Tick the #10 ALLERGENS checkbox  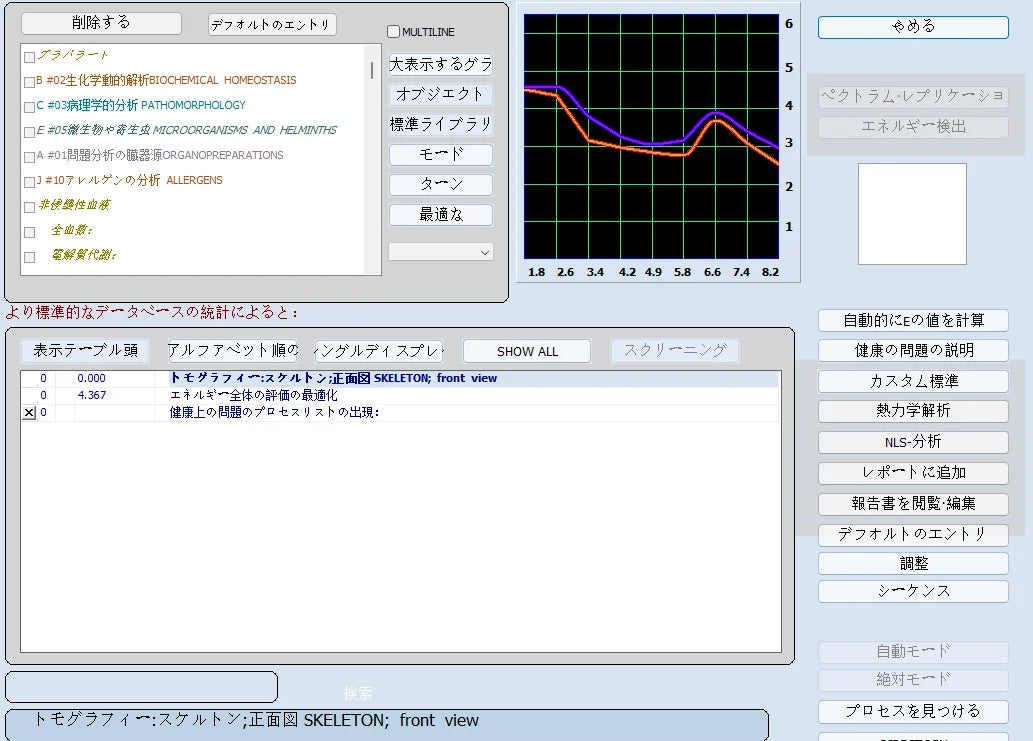click(29, 181)
